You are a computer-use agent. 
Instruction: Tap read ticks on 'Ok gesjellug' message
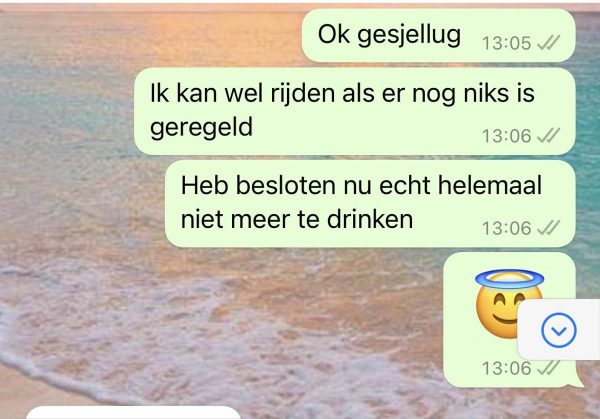pyautogui.click(x=548, y=43)
